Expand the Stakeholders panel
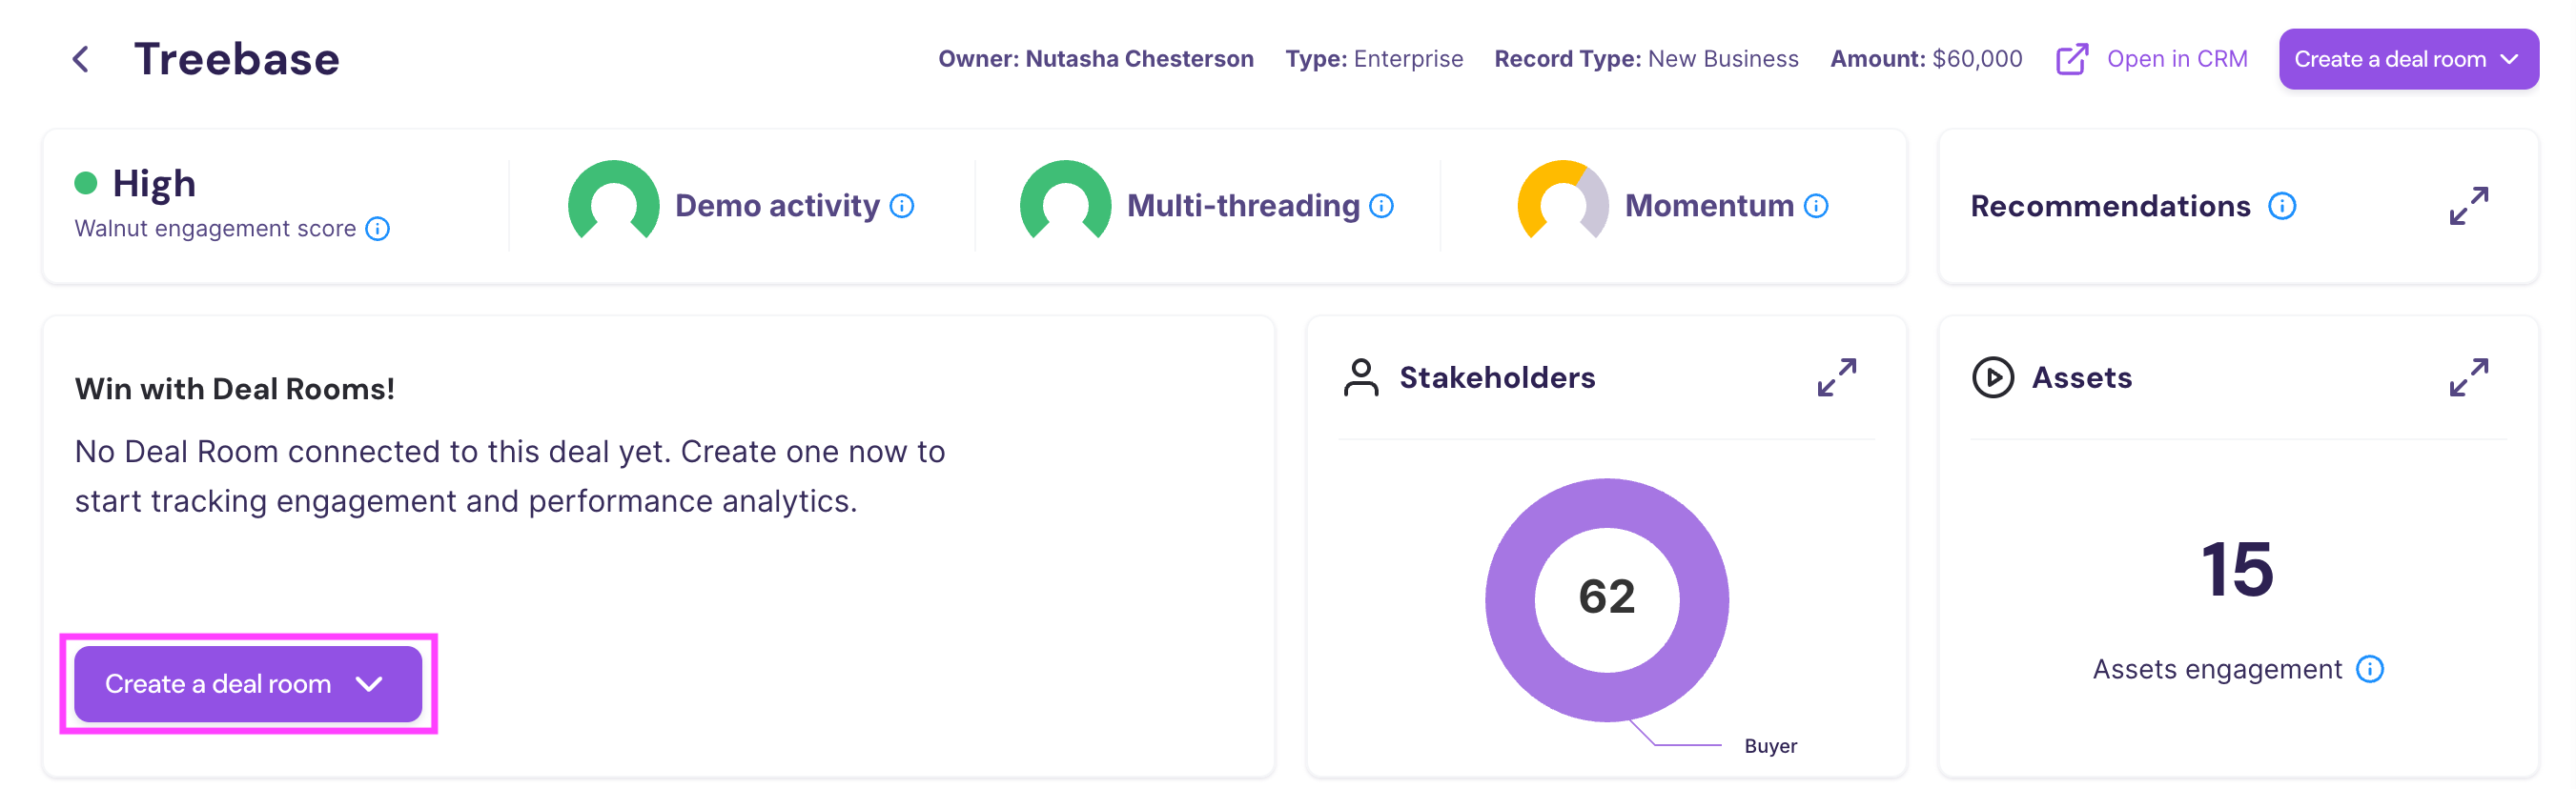This screenshot has width=2576, height=789. (1837, 377)
